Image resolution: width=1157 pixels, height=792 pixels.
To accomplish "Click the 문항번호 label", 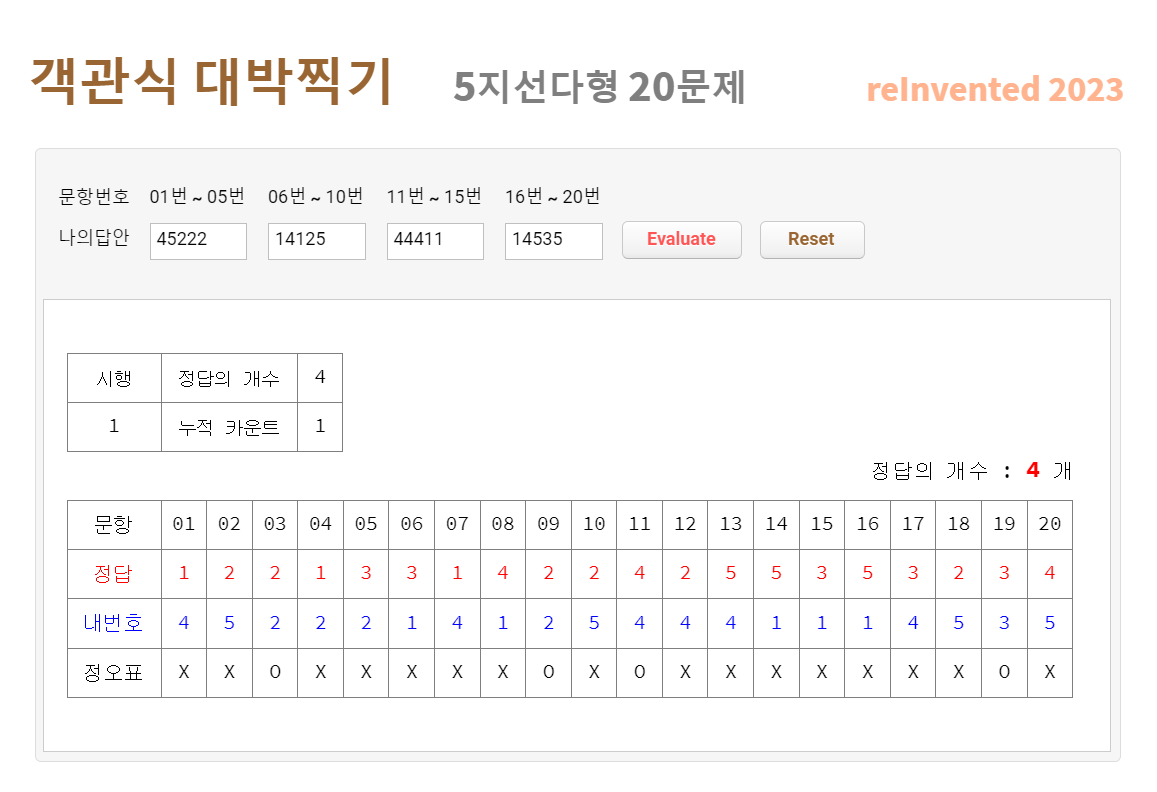I will (x=94, y=196).
